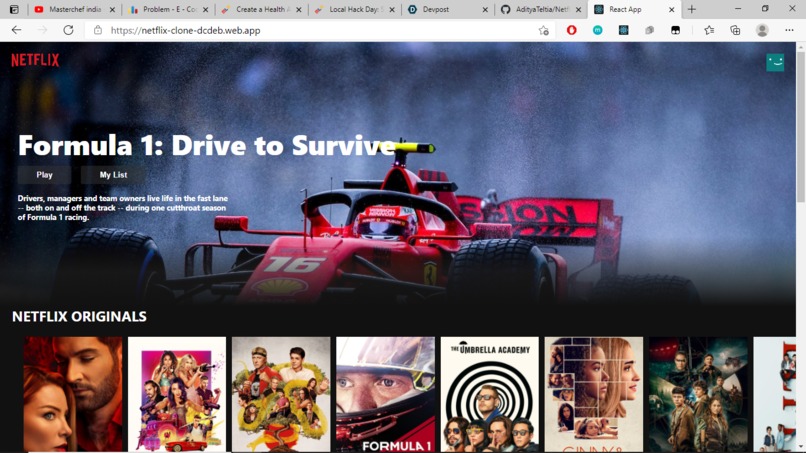Add page to favorites star icon

point(543,30)
